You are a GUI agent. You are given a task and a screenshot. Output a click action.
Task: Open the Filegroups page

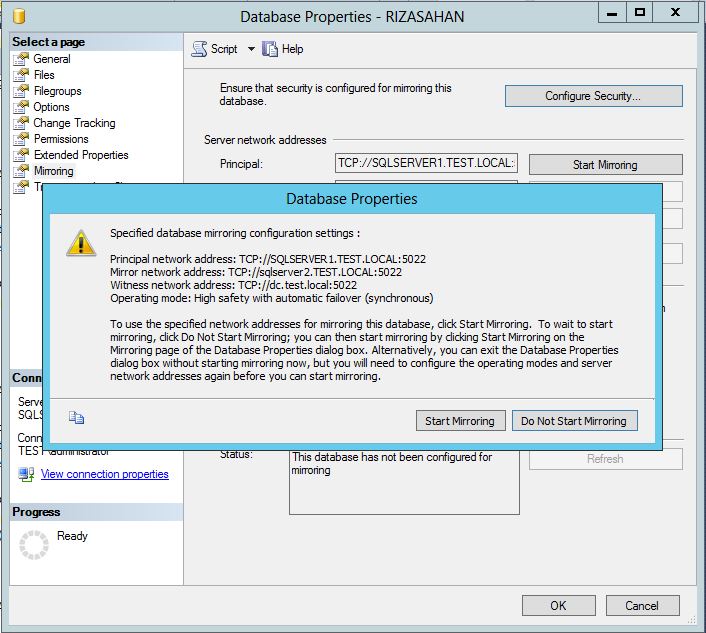point(57,91)
